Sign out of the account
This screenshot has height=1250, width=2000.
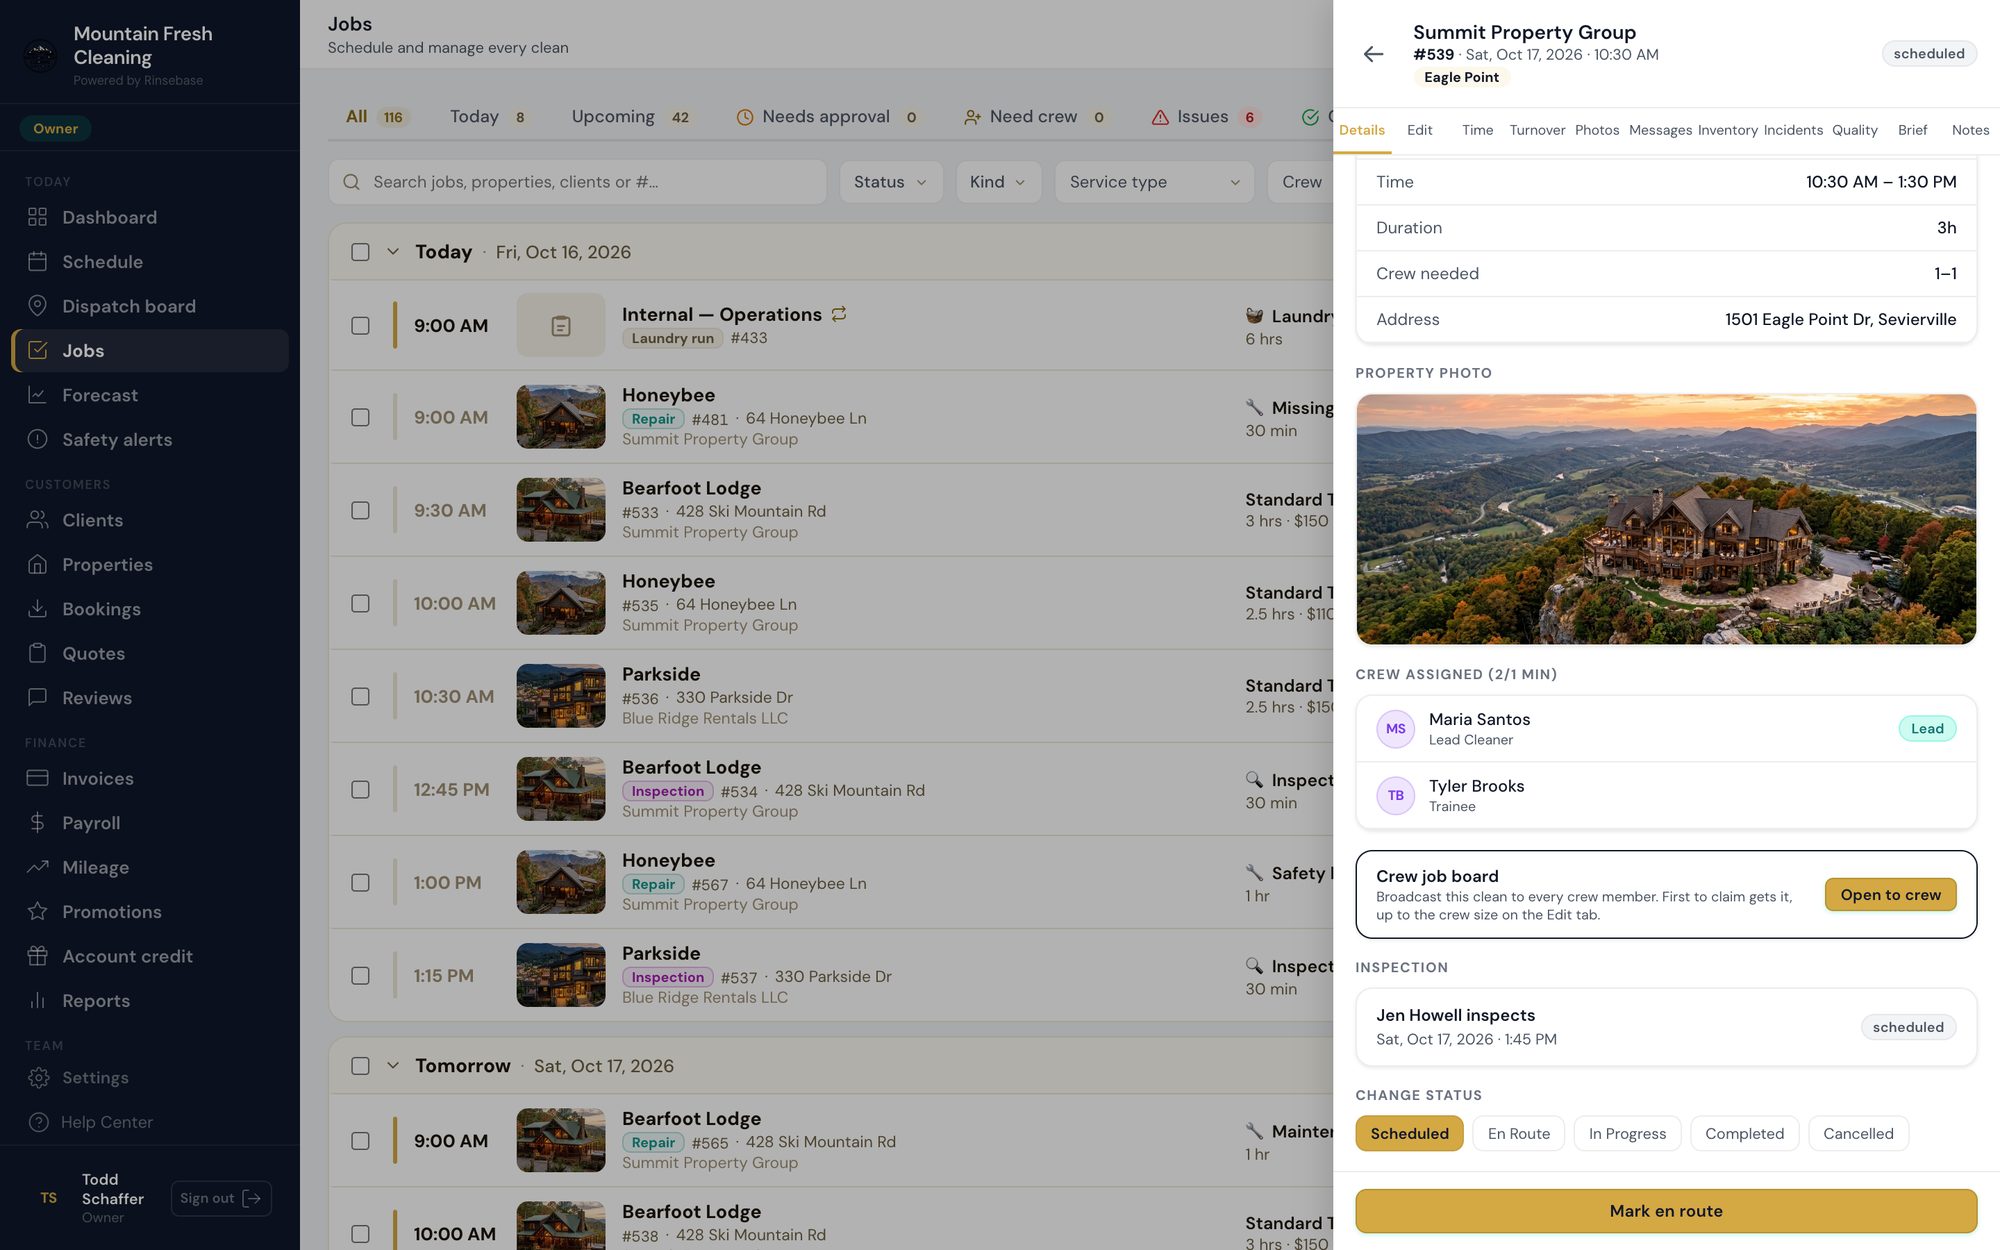pyautogui.click(x=221, y=1198)
